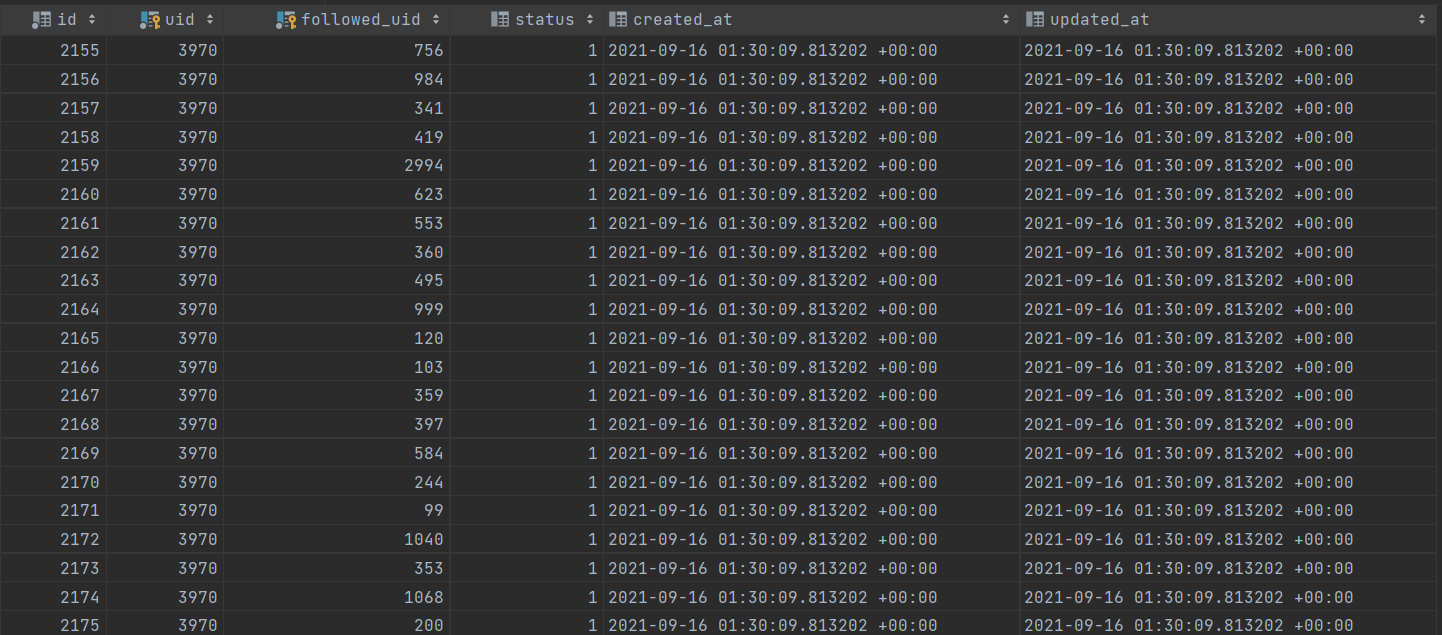The width and height of the screenshot is (1442, 635).
Task: Pick followed_uid value 999
Action: [x=429, y=310]
